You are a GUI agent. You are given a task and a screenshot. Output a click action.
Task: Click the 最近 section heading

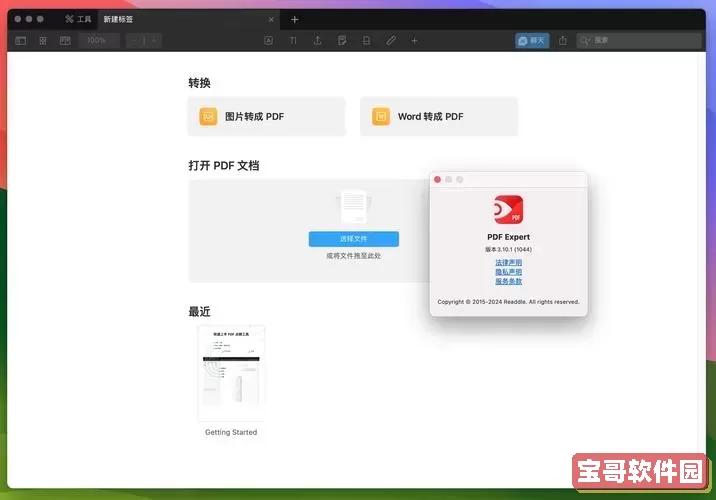click(200, 312)
